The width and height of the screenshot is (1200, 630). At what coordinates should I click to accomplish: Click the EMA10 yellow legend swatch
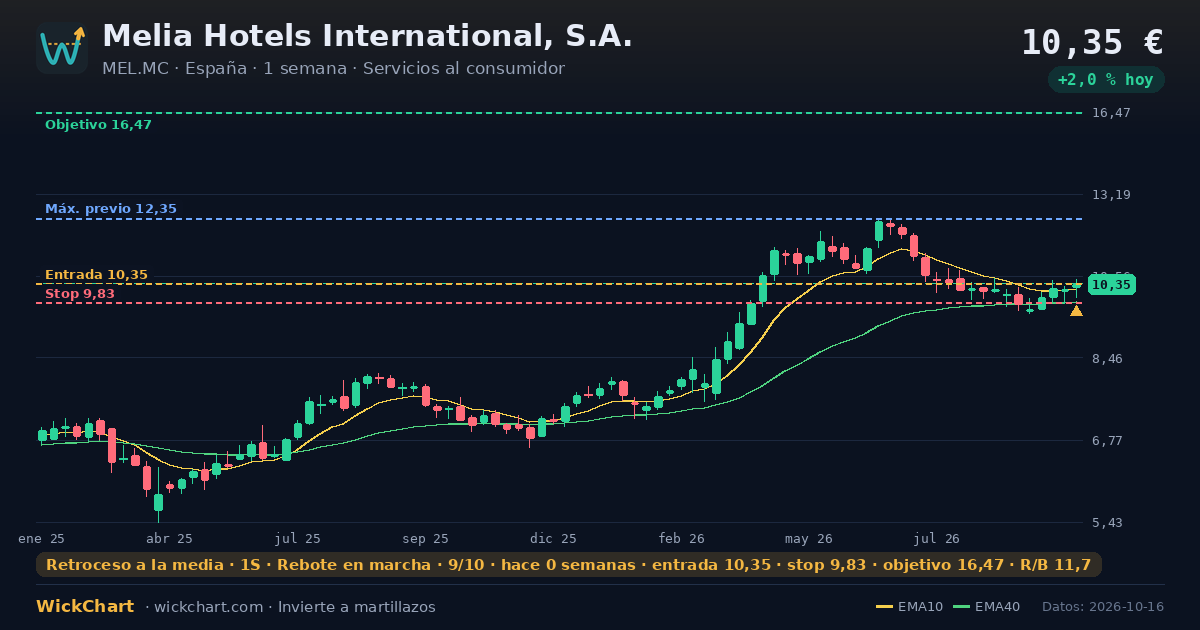pos(885,607)
